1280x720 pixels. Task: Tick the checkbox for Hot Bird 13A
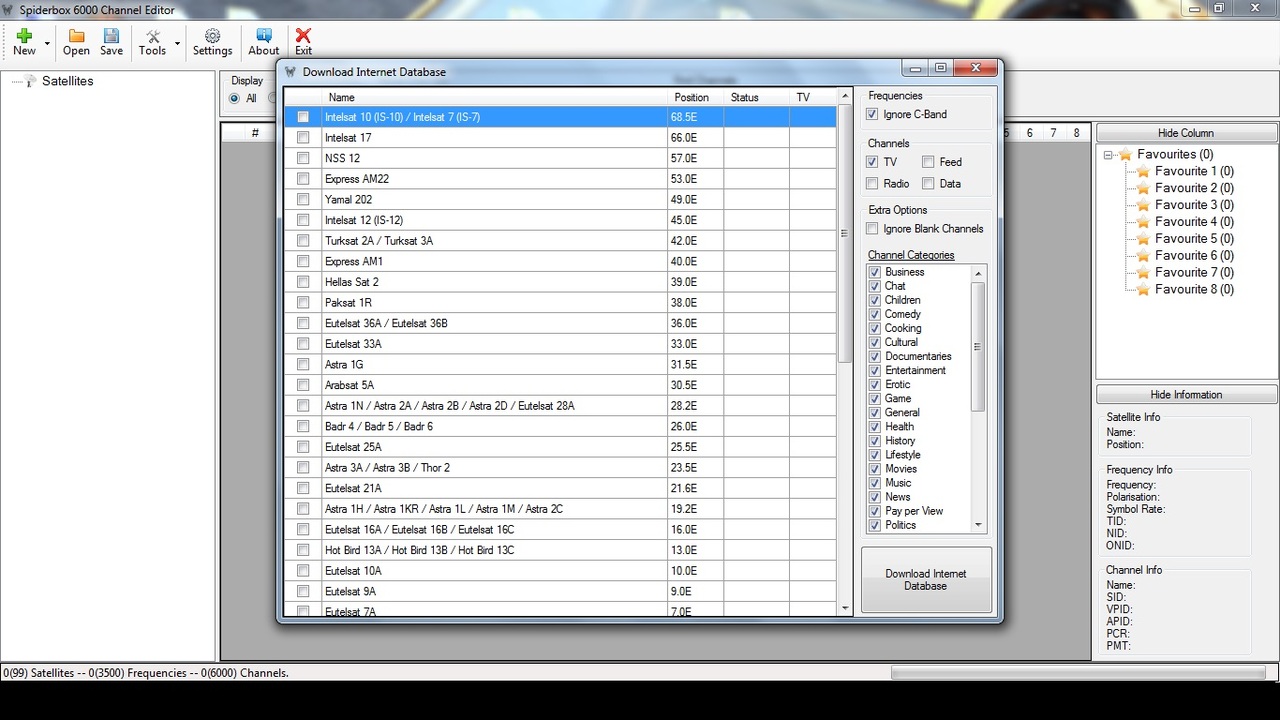click(303, 550)
